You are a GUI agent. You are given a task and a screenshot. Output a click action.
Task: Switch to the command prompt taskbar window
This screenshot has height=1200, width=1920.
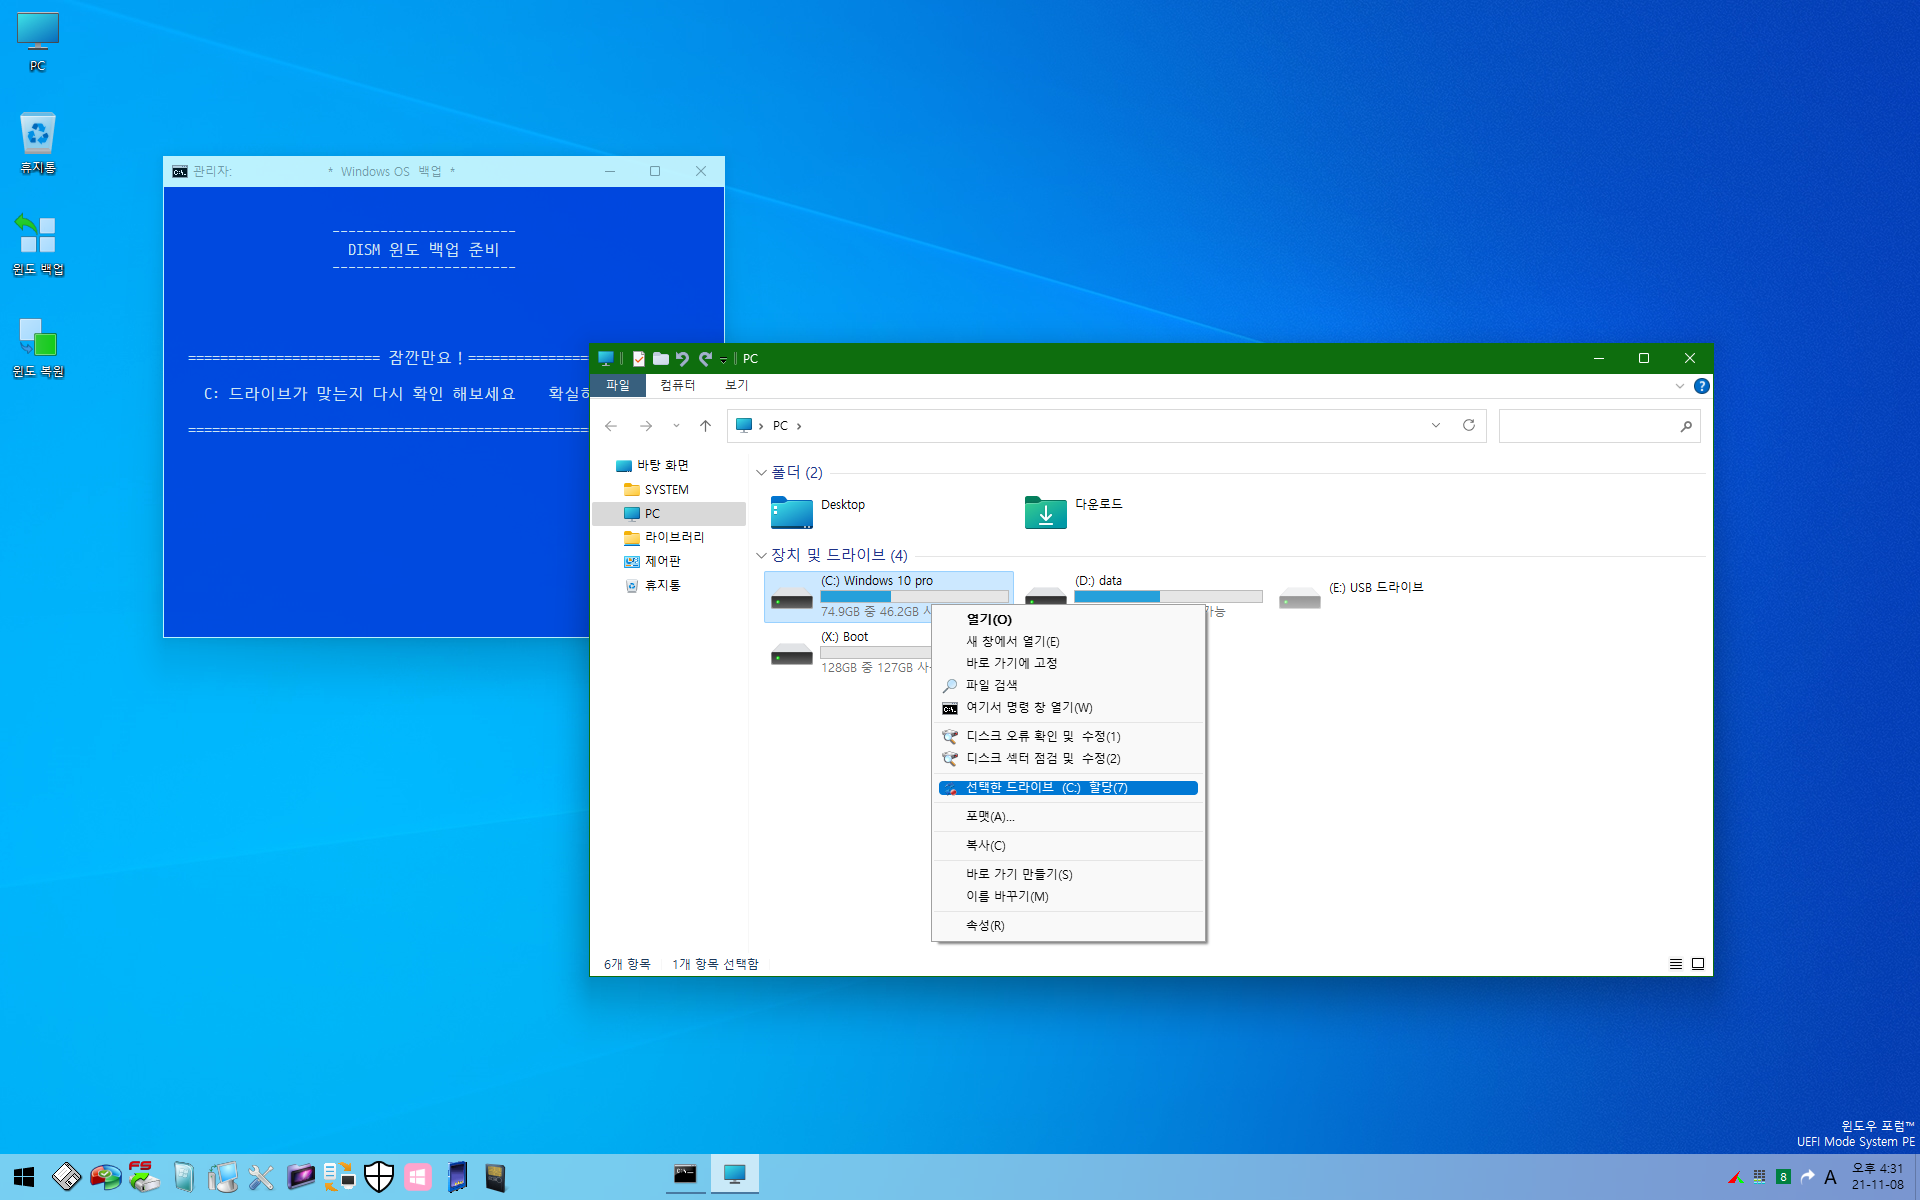click(x=685, y=1175)
